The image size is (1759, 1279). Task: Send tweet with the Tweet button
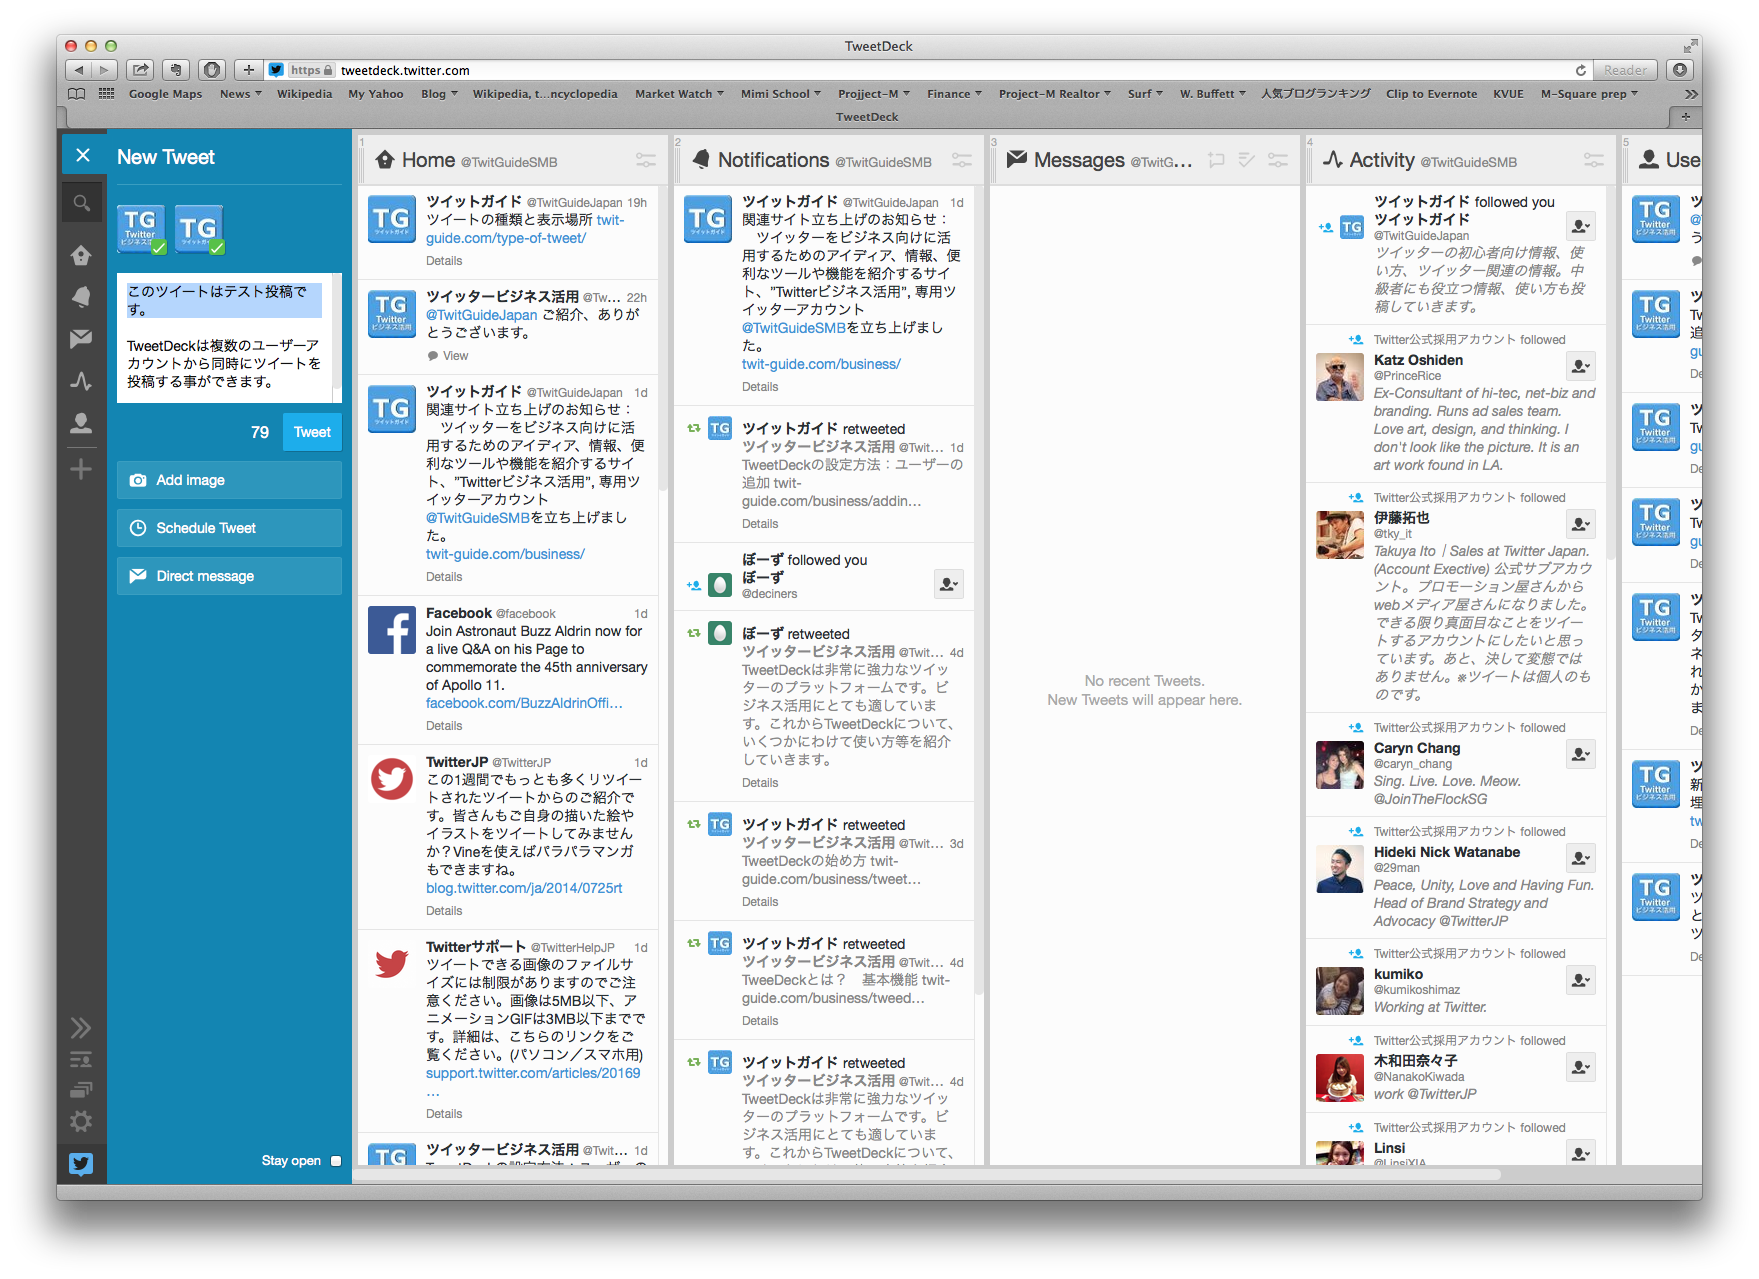tap(312, 432)
